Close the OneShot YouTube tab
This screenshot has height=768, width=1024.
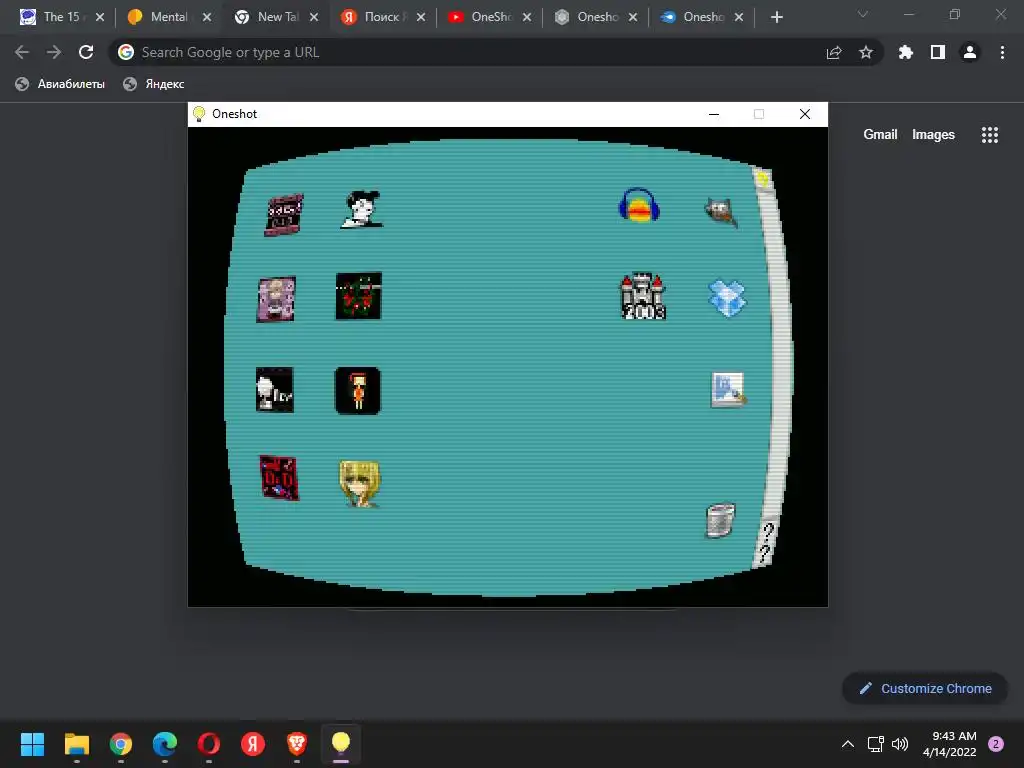click(527, 17)
